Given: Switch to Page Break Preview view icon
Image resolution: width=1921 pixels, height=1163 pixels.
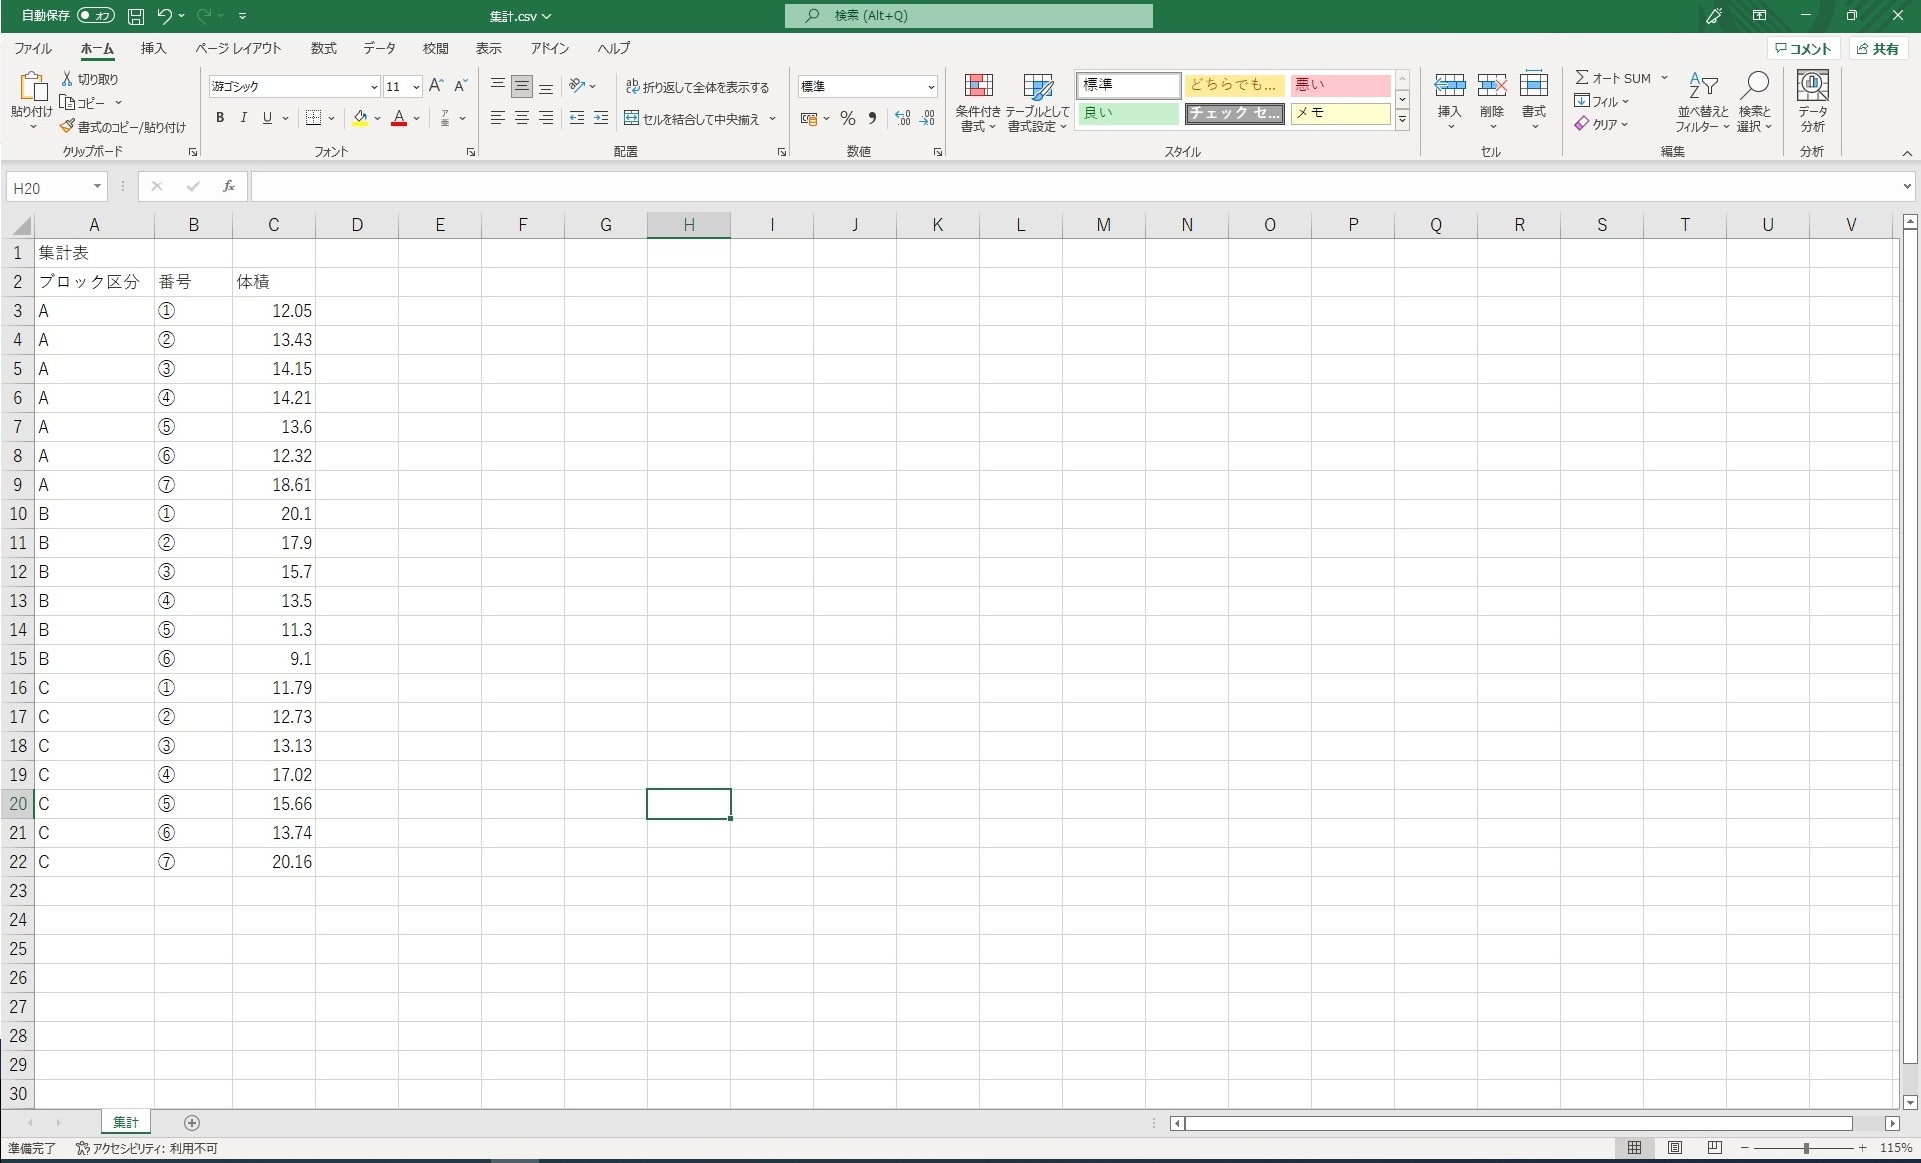Looking at the screenshot, I should tap(1715, 1148).
